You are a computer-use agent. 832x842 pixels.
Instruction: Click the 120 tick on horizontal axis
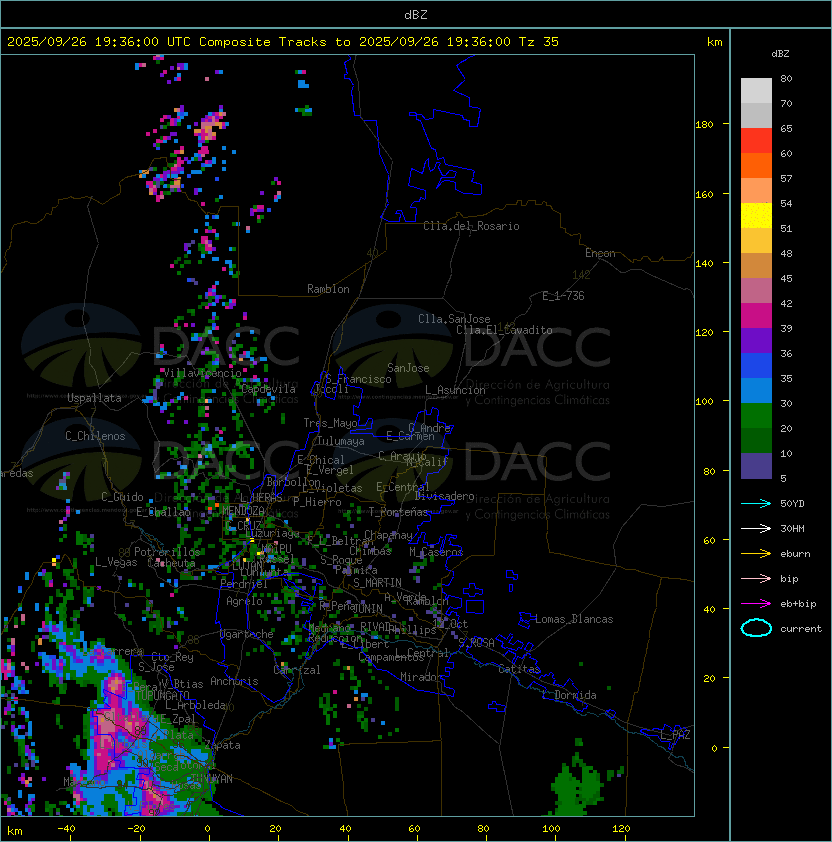[x=621, y=828]
